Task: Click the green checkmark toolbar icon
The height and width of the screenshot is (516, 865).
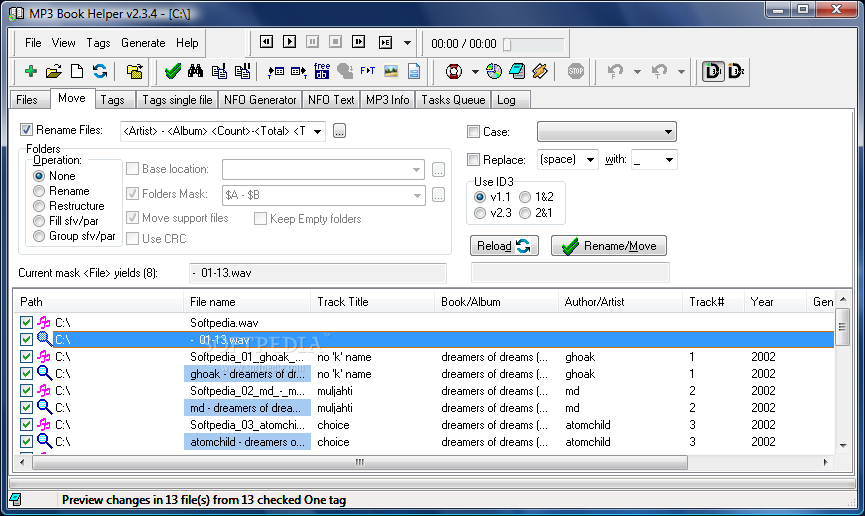Action: (x=173, y=71)
